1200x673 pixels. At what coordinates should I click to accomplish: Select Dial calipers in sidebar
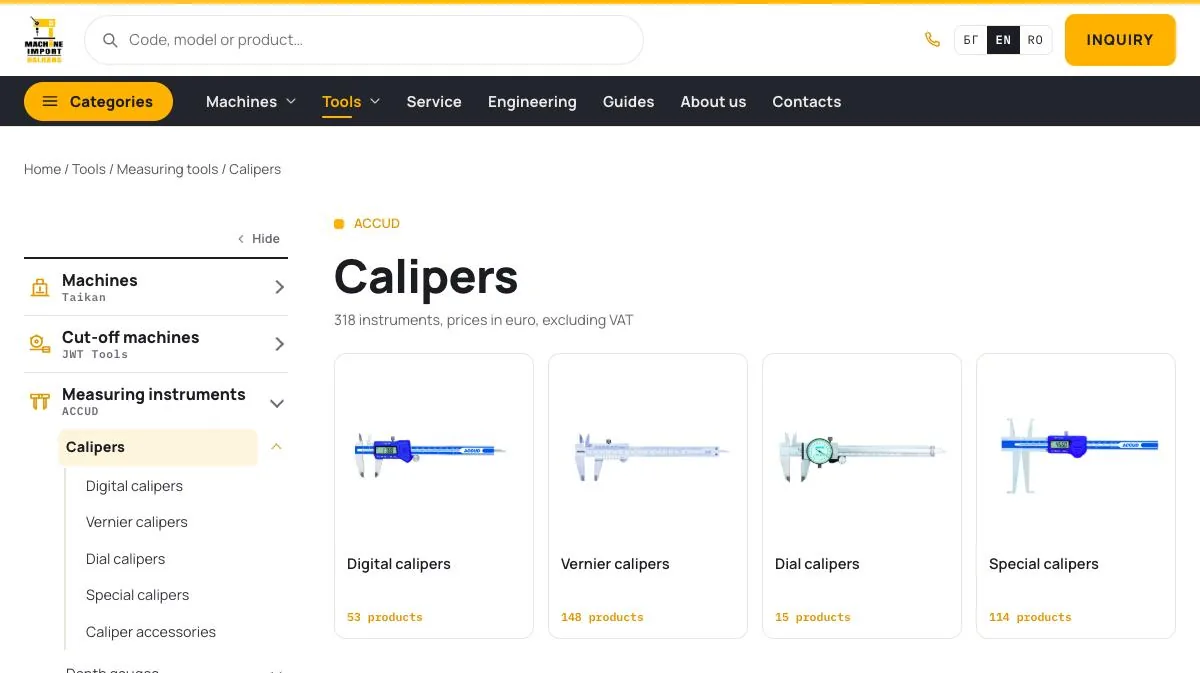(x=125, y=559)
